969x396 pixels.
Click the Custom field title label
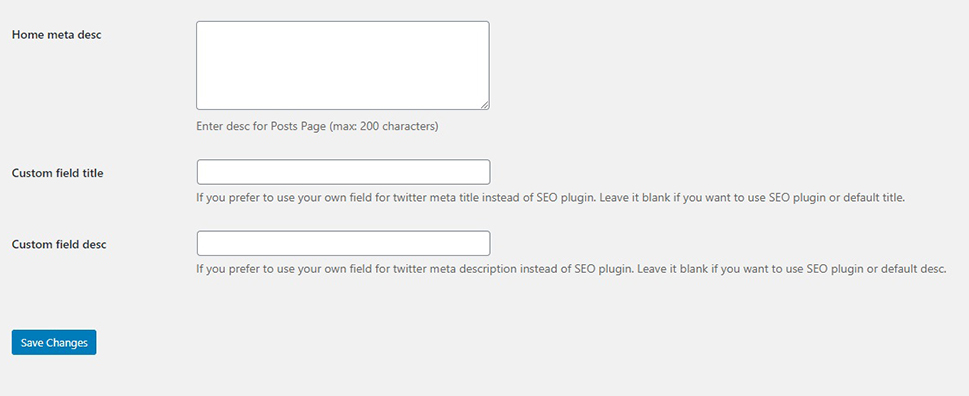[57, 174]
